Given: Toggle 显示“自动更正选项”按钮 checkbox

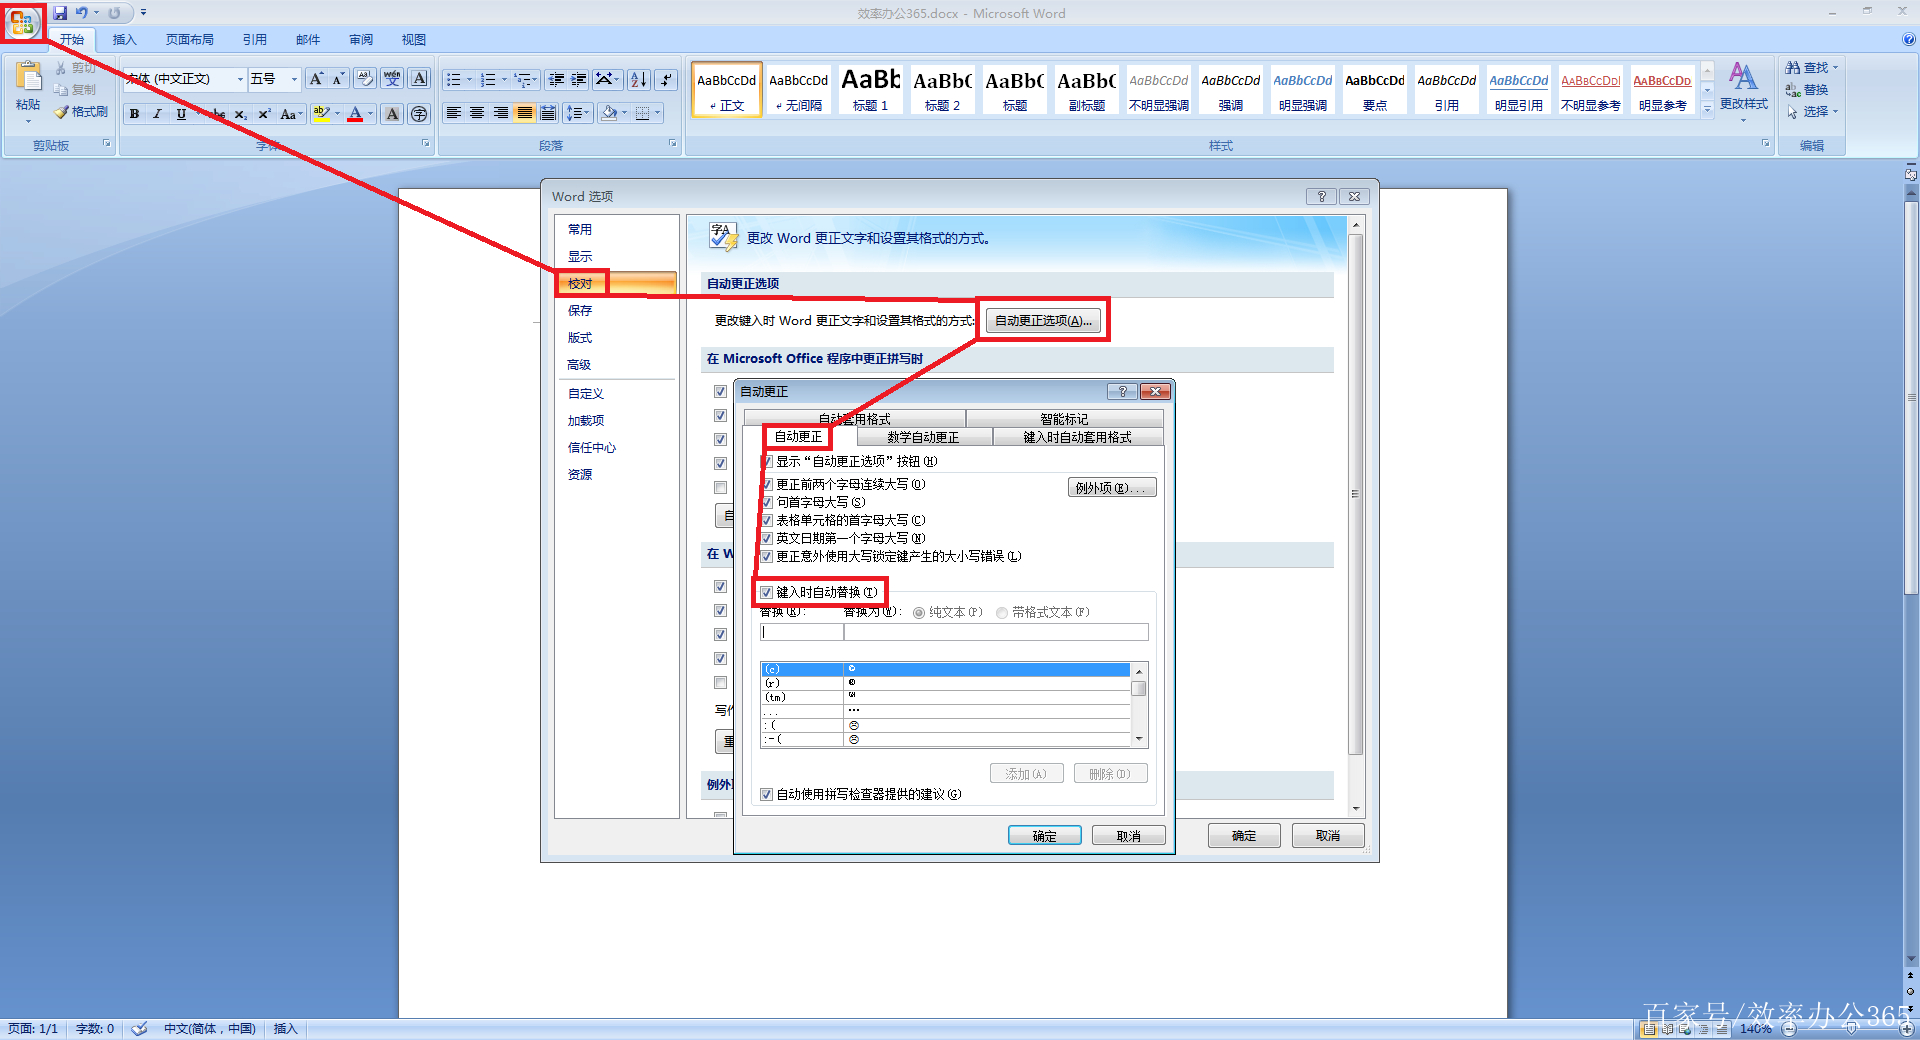Looking at the screenshot, I should (767, 462).
